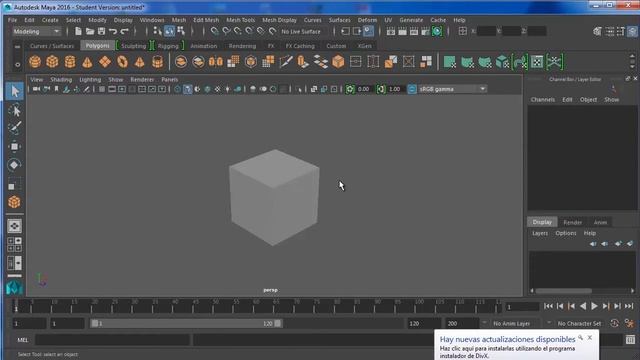640x360 pixels.
Task: Create a polygon cone from shelf
Action: 87,62
